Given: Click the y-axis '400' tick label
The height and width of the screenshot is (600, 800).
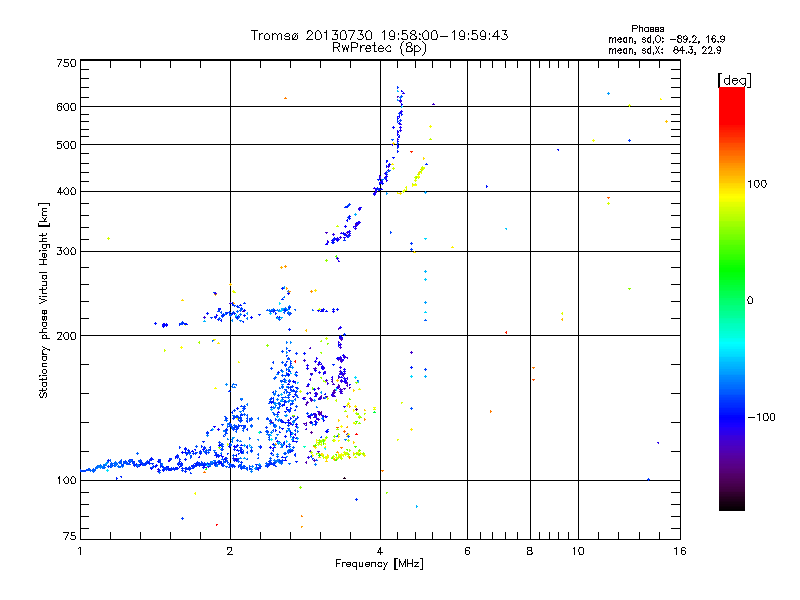Looking at the screenshot, I should [x=66, y=191].
